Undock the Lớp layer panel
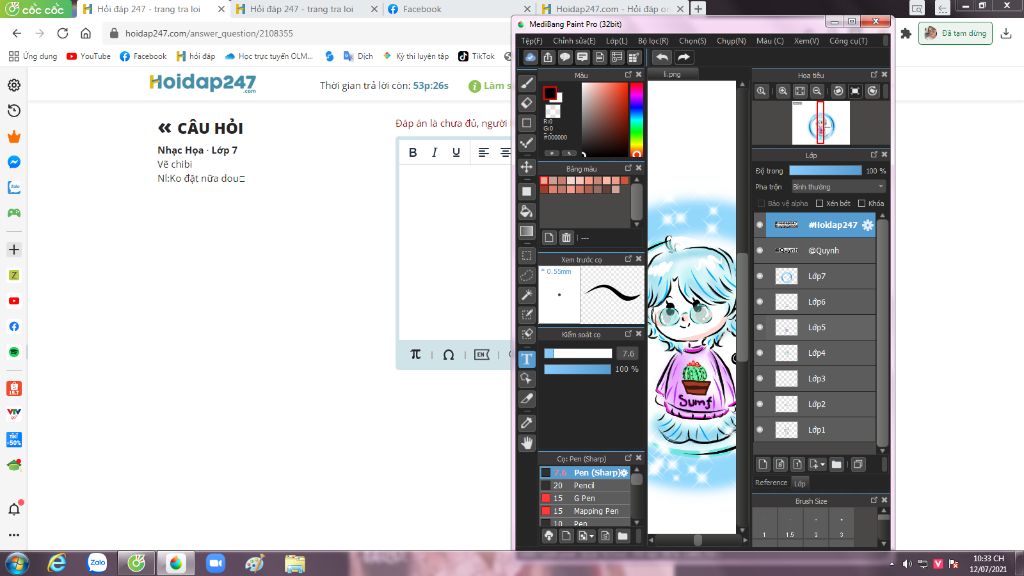The width and height of the screenshot is (1024, 576). (874, 155)
